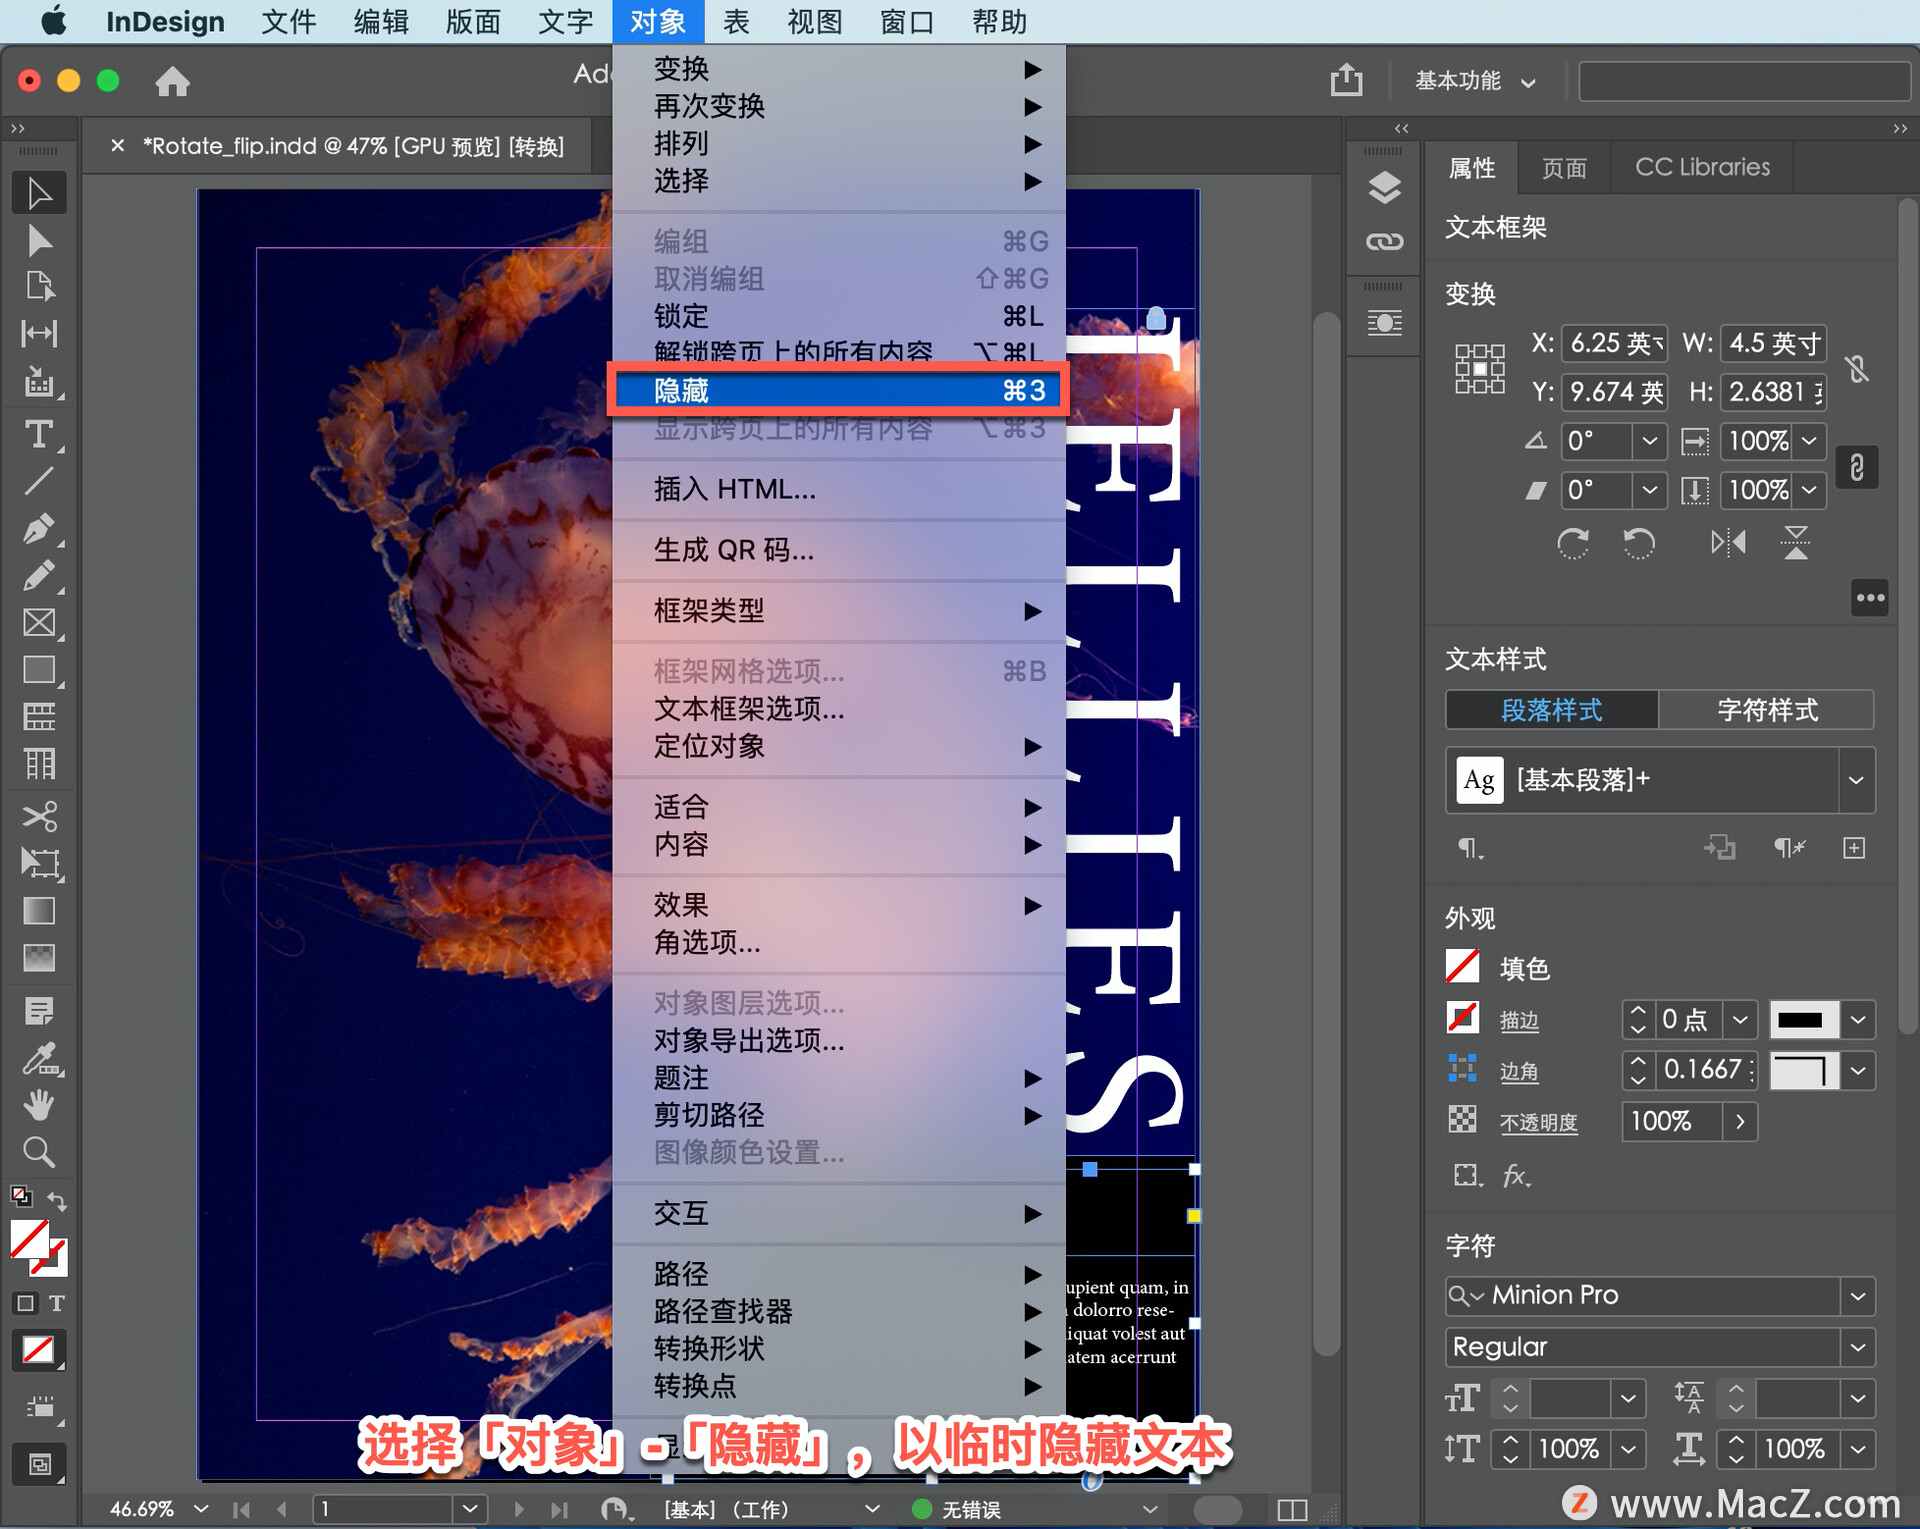The image size is (1920, 1529).
Task: Open the Layers panel icon
Action: click(x=1384, y=187)
